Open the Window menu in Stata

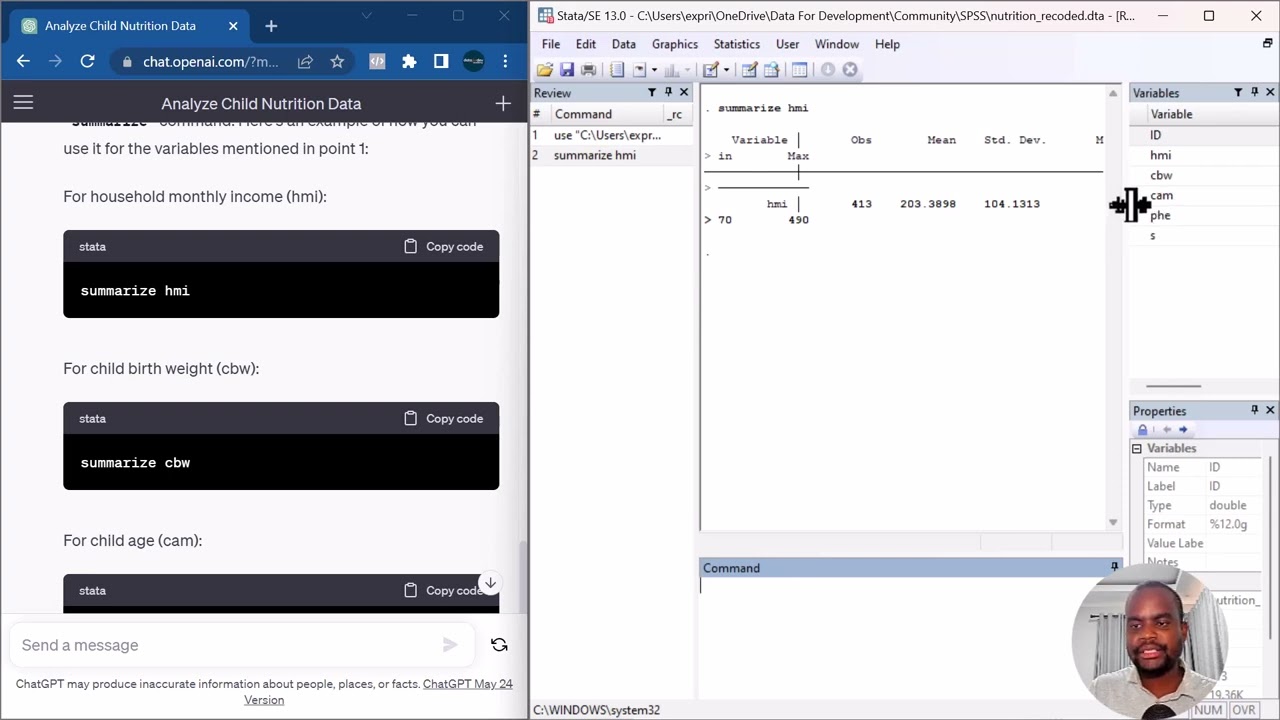(837, 44)
